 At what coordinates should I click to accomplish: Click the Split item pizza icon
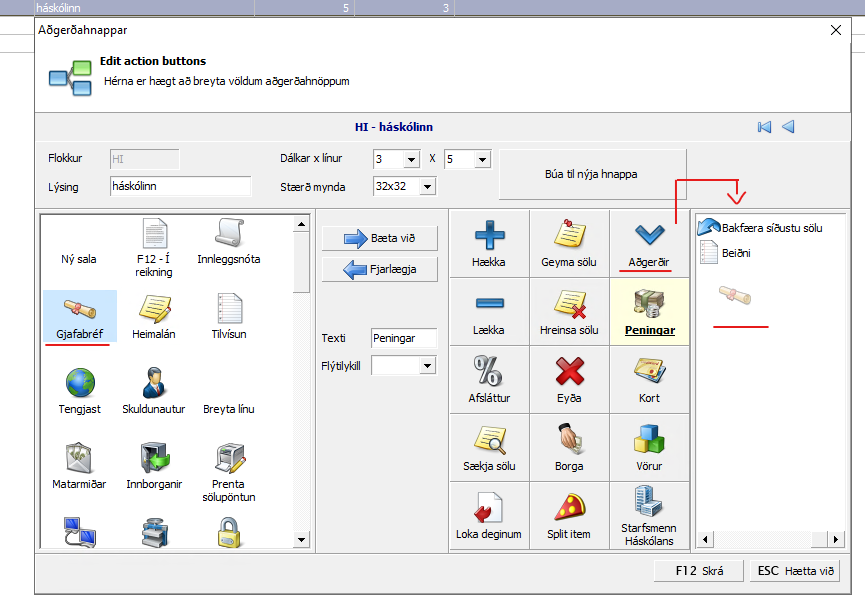point(569,513)
